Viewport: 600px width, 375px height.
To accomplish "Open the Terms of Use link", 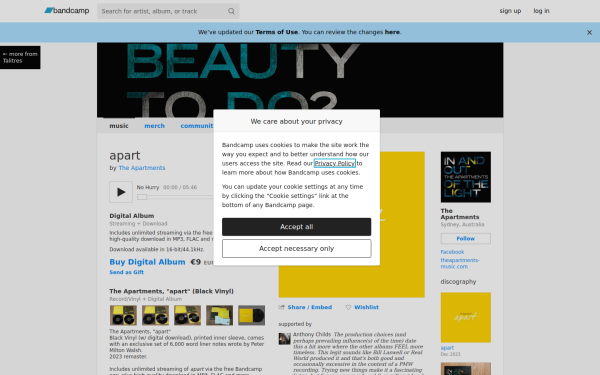I will pyautogui.click(x=276, y=32).
